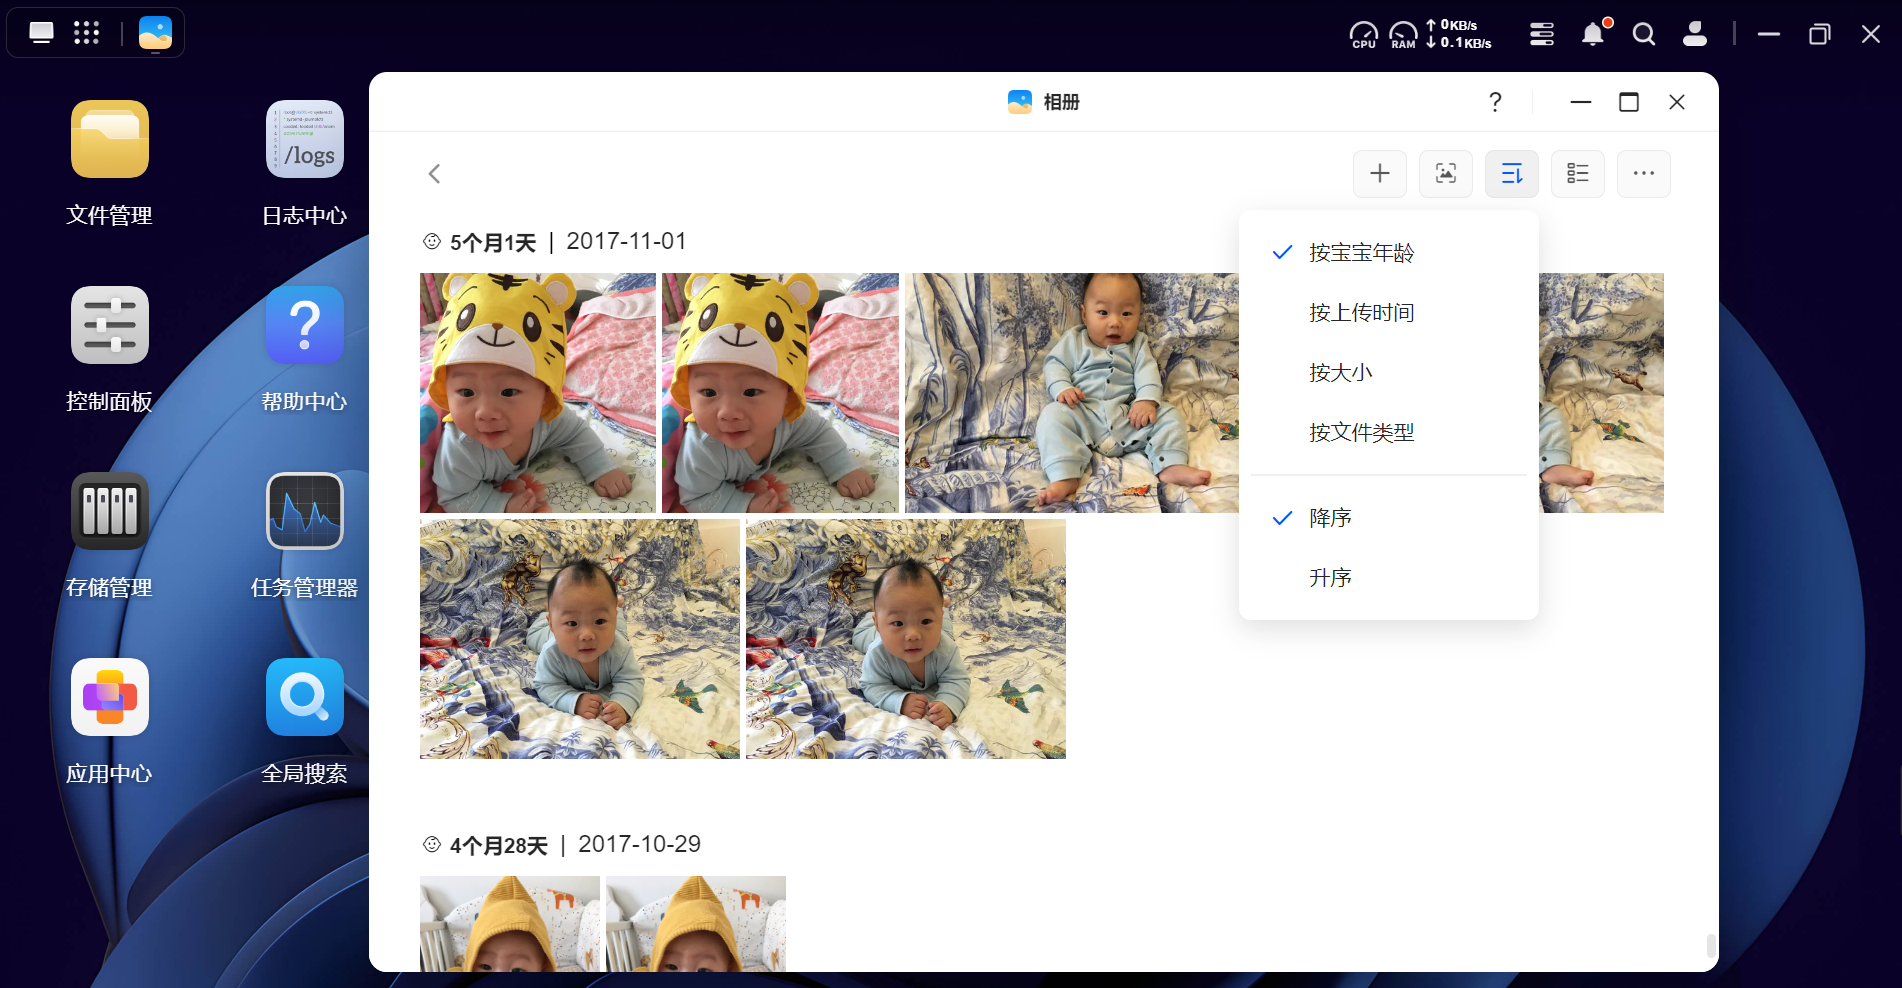
Task: Click the 相册 app icon in the top taskbar
Action: pos(155,33)
